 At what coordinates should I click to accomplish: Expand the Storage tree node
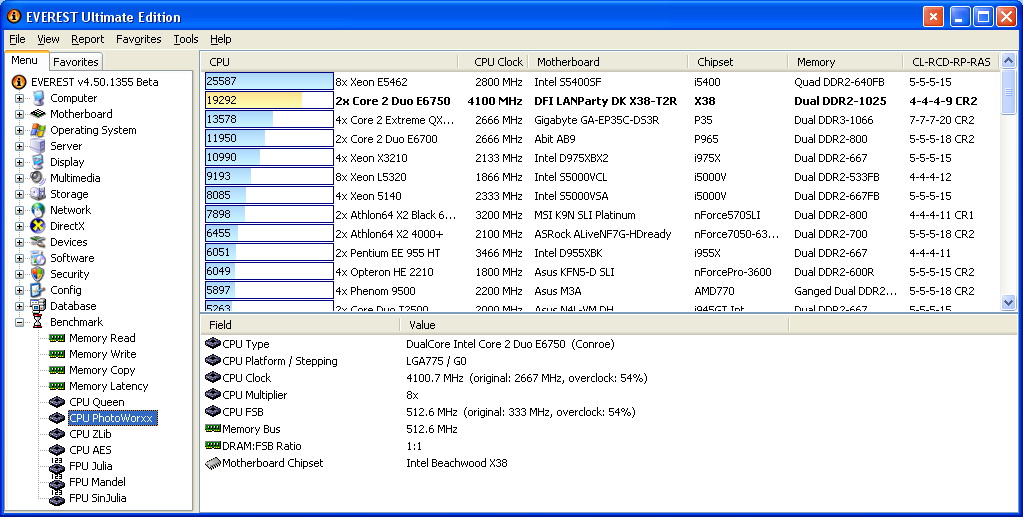click(x=20, y=194)
